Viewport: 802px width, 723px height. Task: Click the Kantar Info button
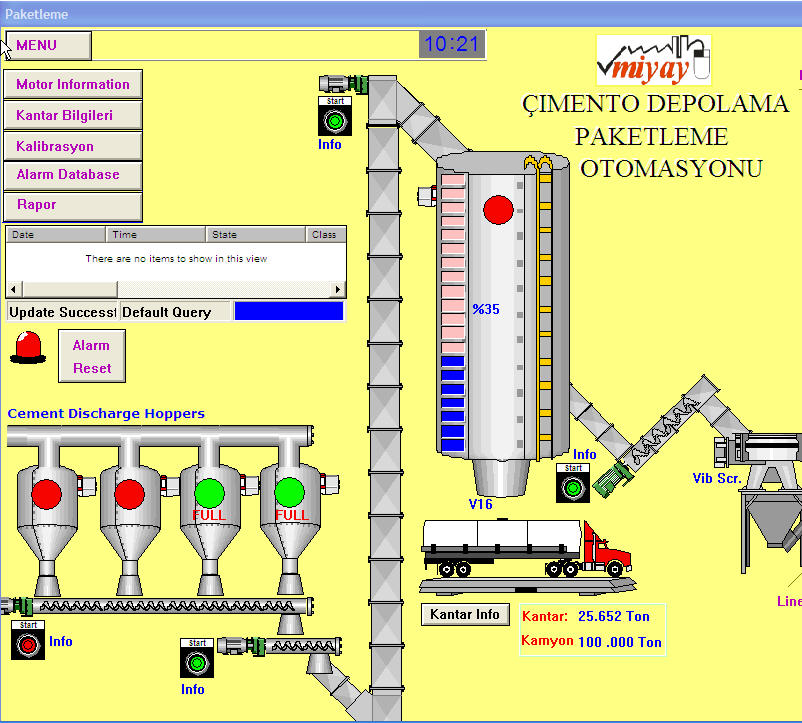tap(465, 614)
